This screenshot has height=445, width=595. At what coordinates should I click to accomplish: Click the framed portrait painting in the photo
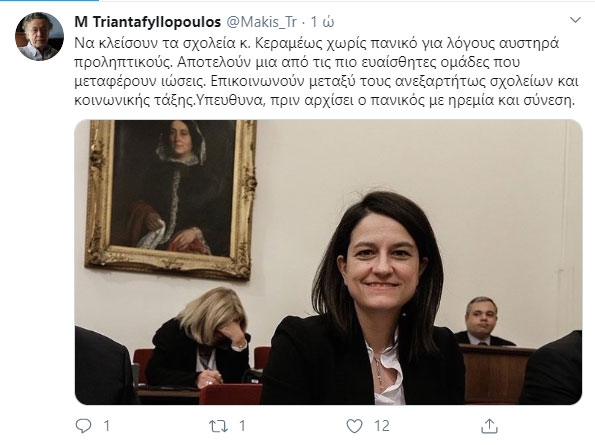(x=171, y=198)
